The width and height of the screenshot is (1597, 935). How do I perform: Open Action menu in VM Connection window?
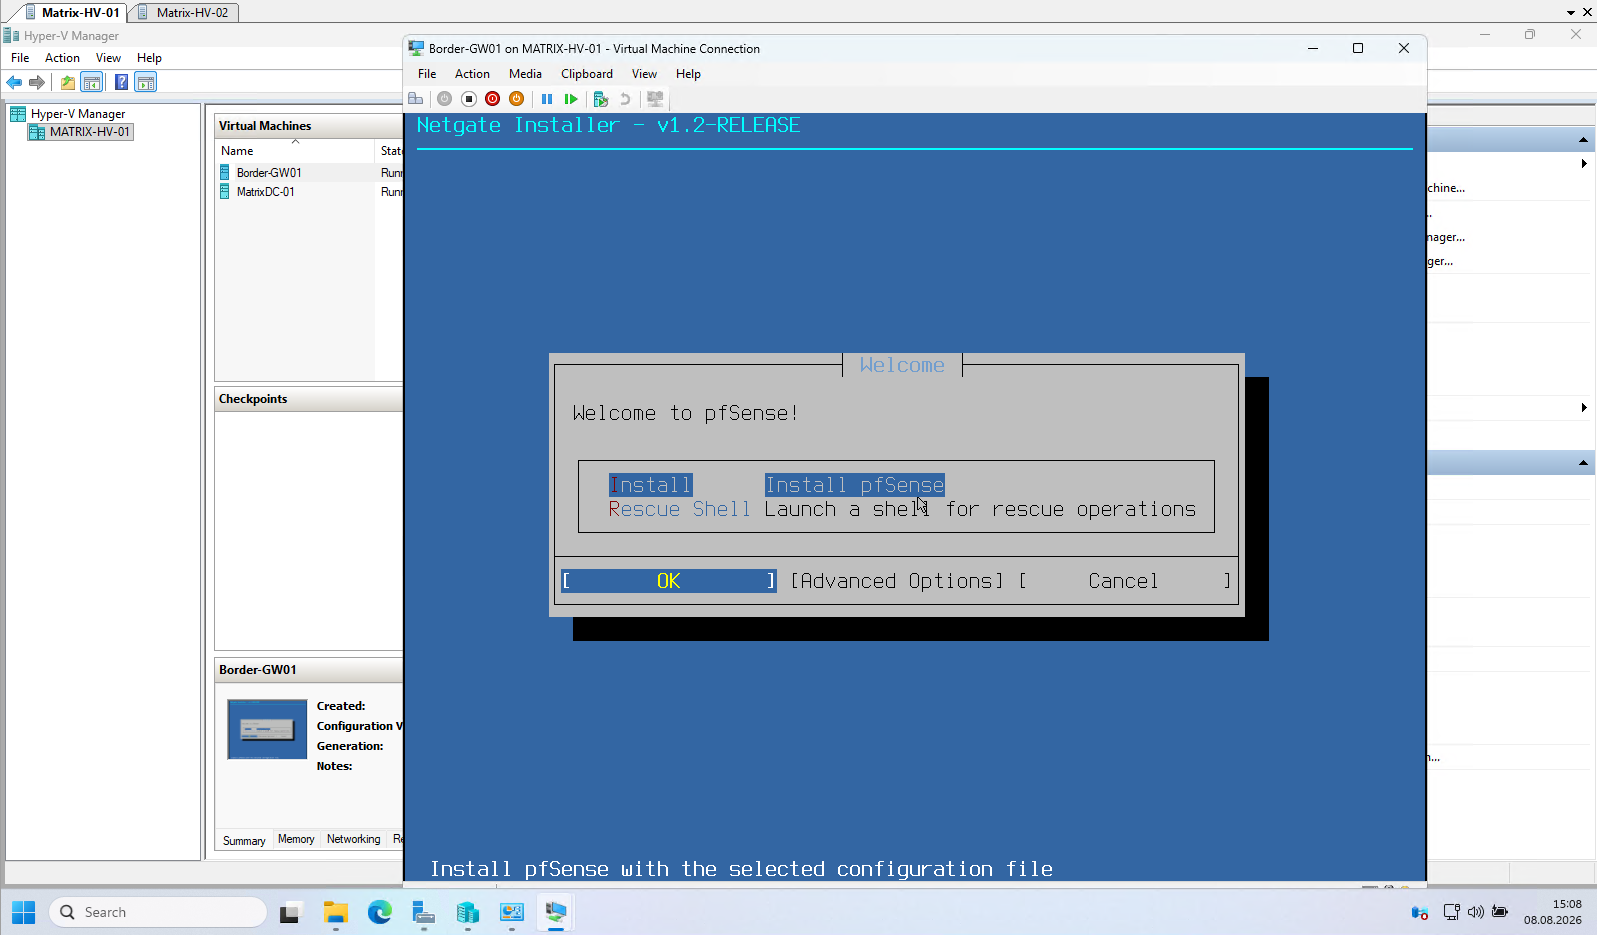472,74
